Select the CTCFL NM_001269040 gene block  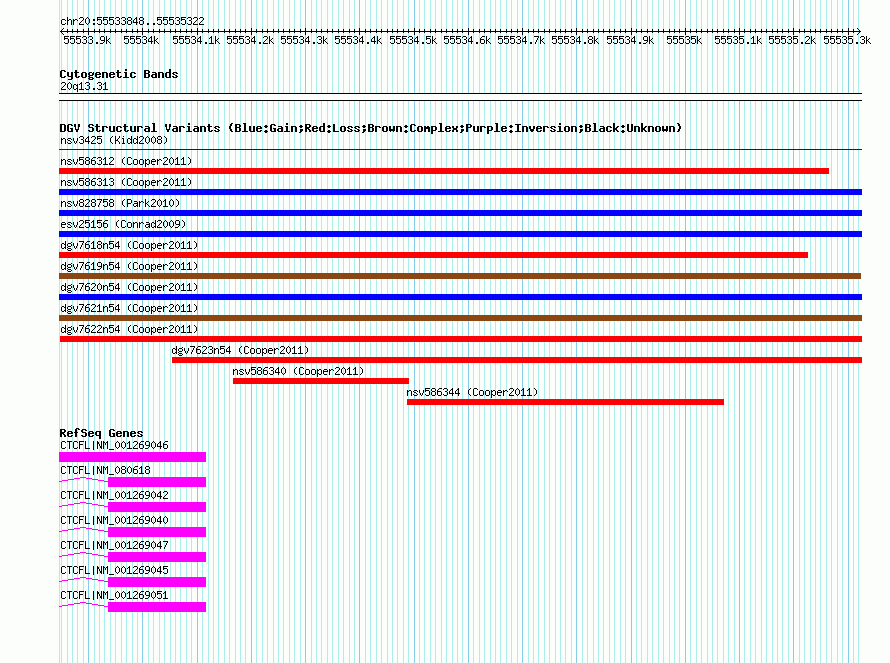[157, 532]
